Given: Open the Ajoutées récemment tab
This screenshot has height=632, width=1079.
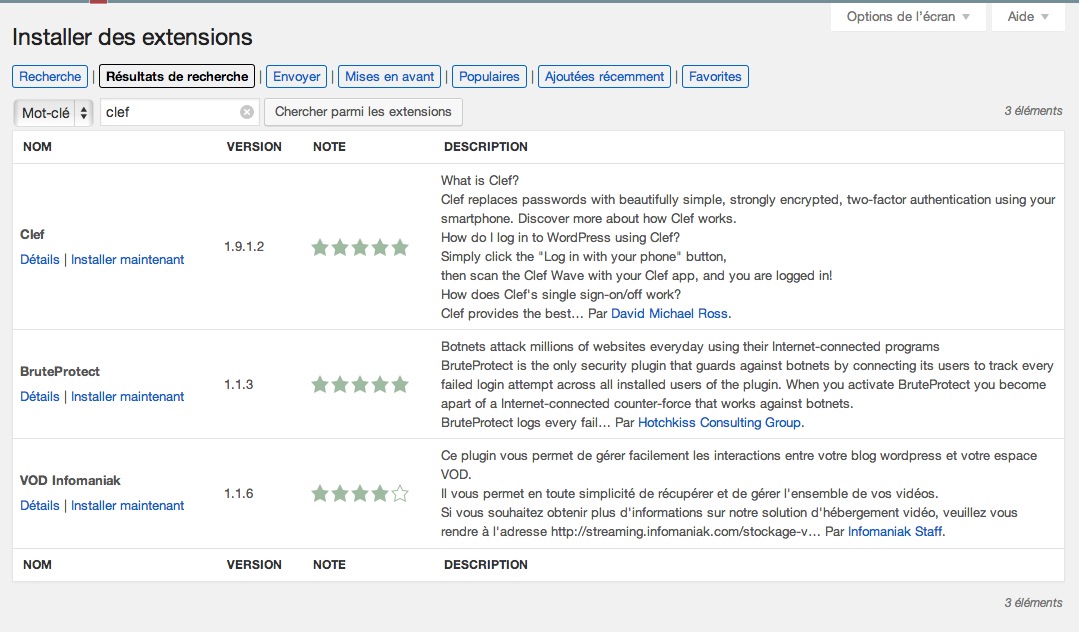Looking at the screenshot, I should (x=604, y=77).
